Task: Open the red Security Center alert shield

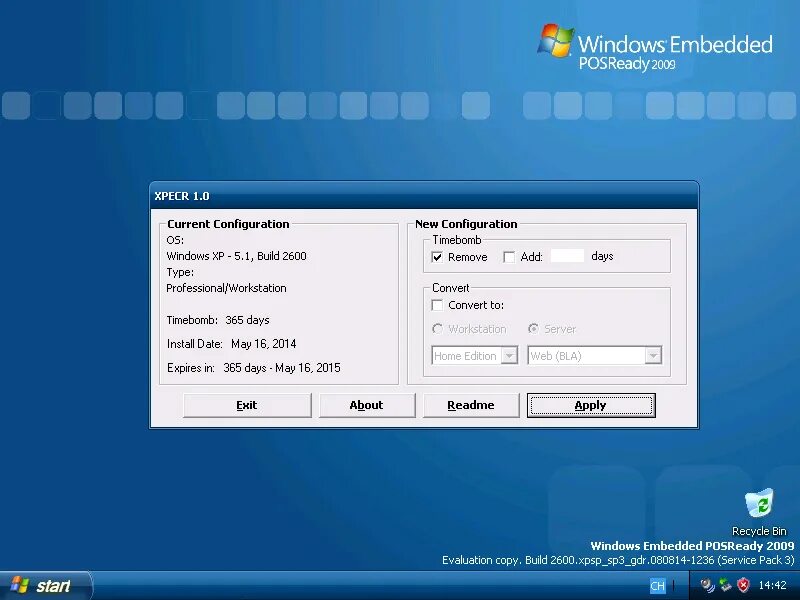Action: pos(742,585)
